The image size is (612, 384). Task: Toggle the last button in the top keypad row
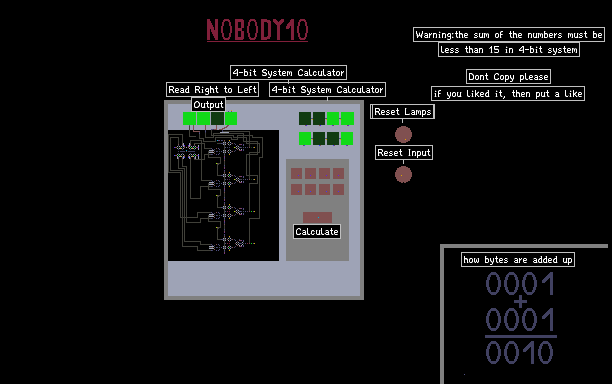pyautogui.click(x=338, y=173)
